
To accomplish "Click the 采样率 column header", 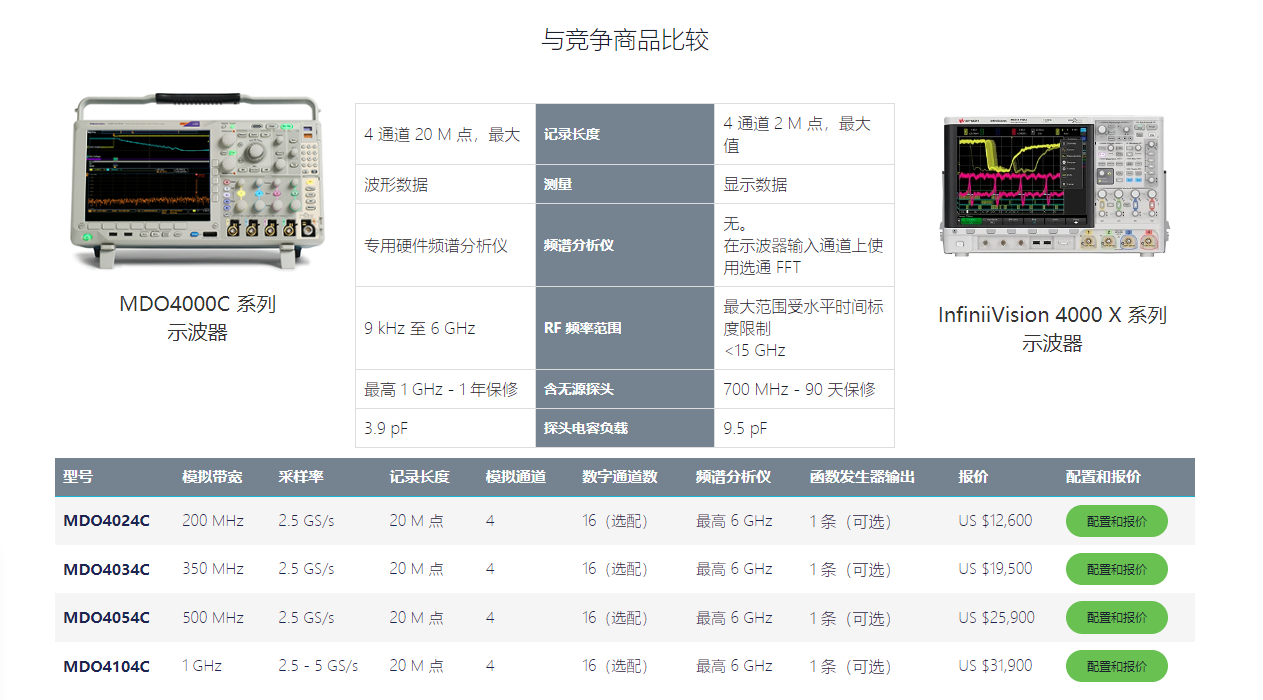I will 301,477.
